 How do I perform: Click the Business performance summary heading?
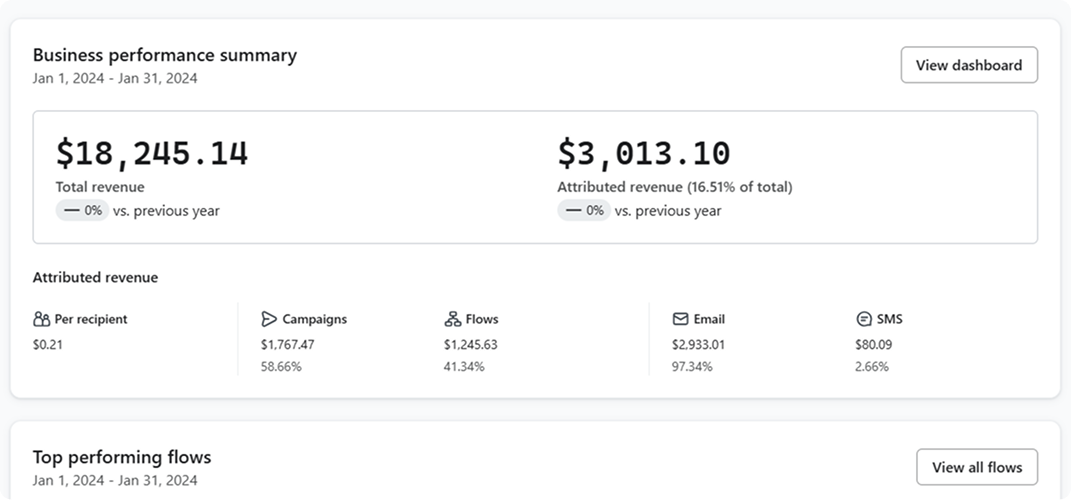[165, 55]
